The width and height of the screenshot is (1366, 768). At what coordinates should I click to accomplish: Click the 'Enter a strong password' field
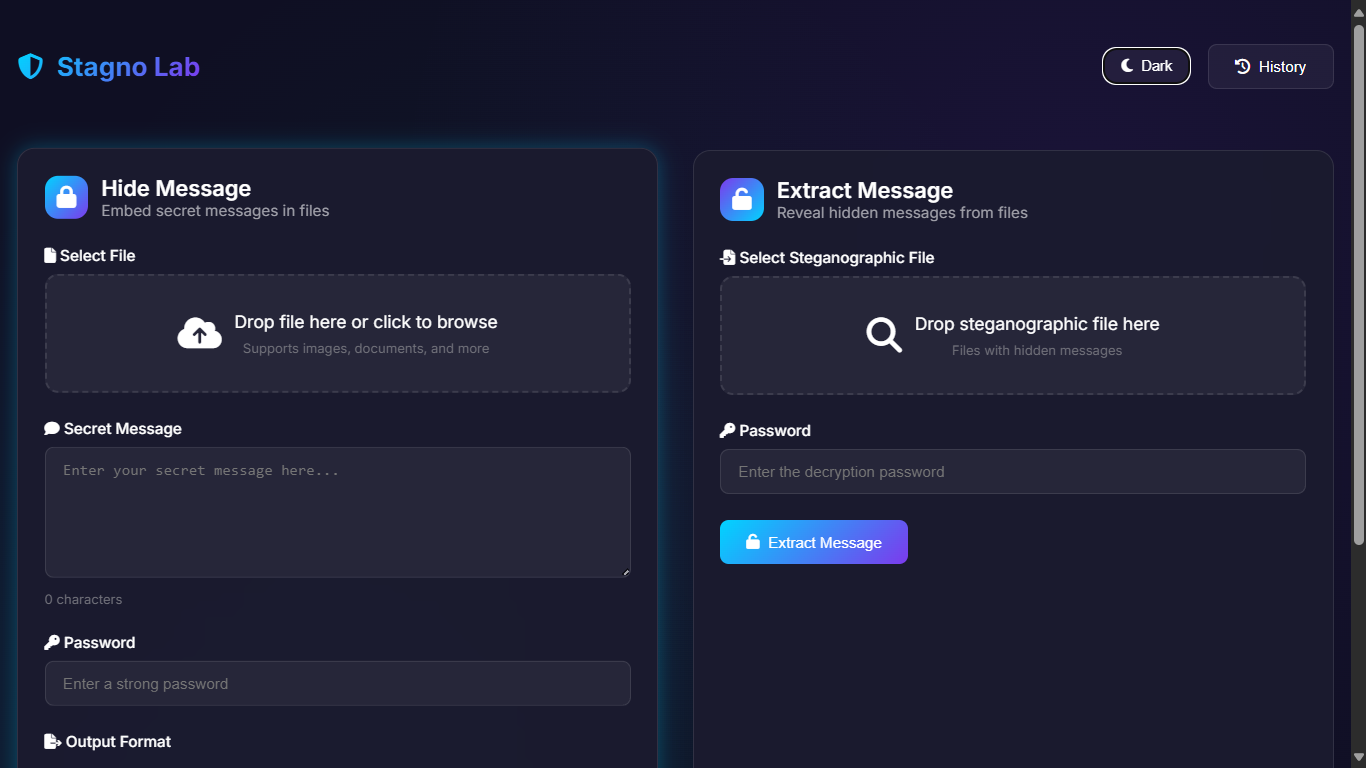[337, 684]
